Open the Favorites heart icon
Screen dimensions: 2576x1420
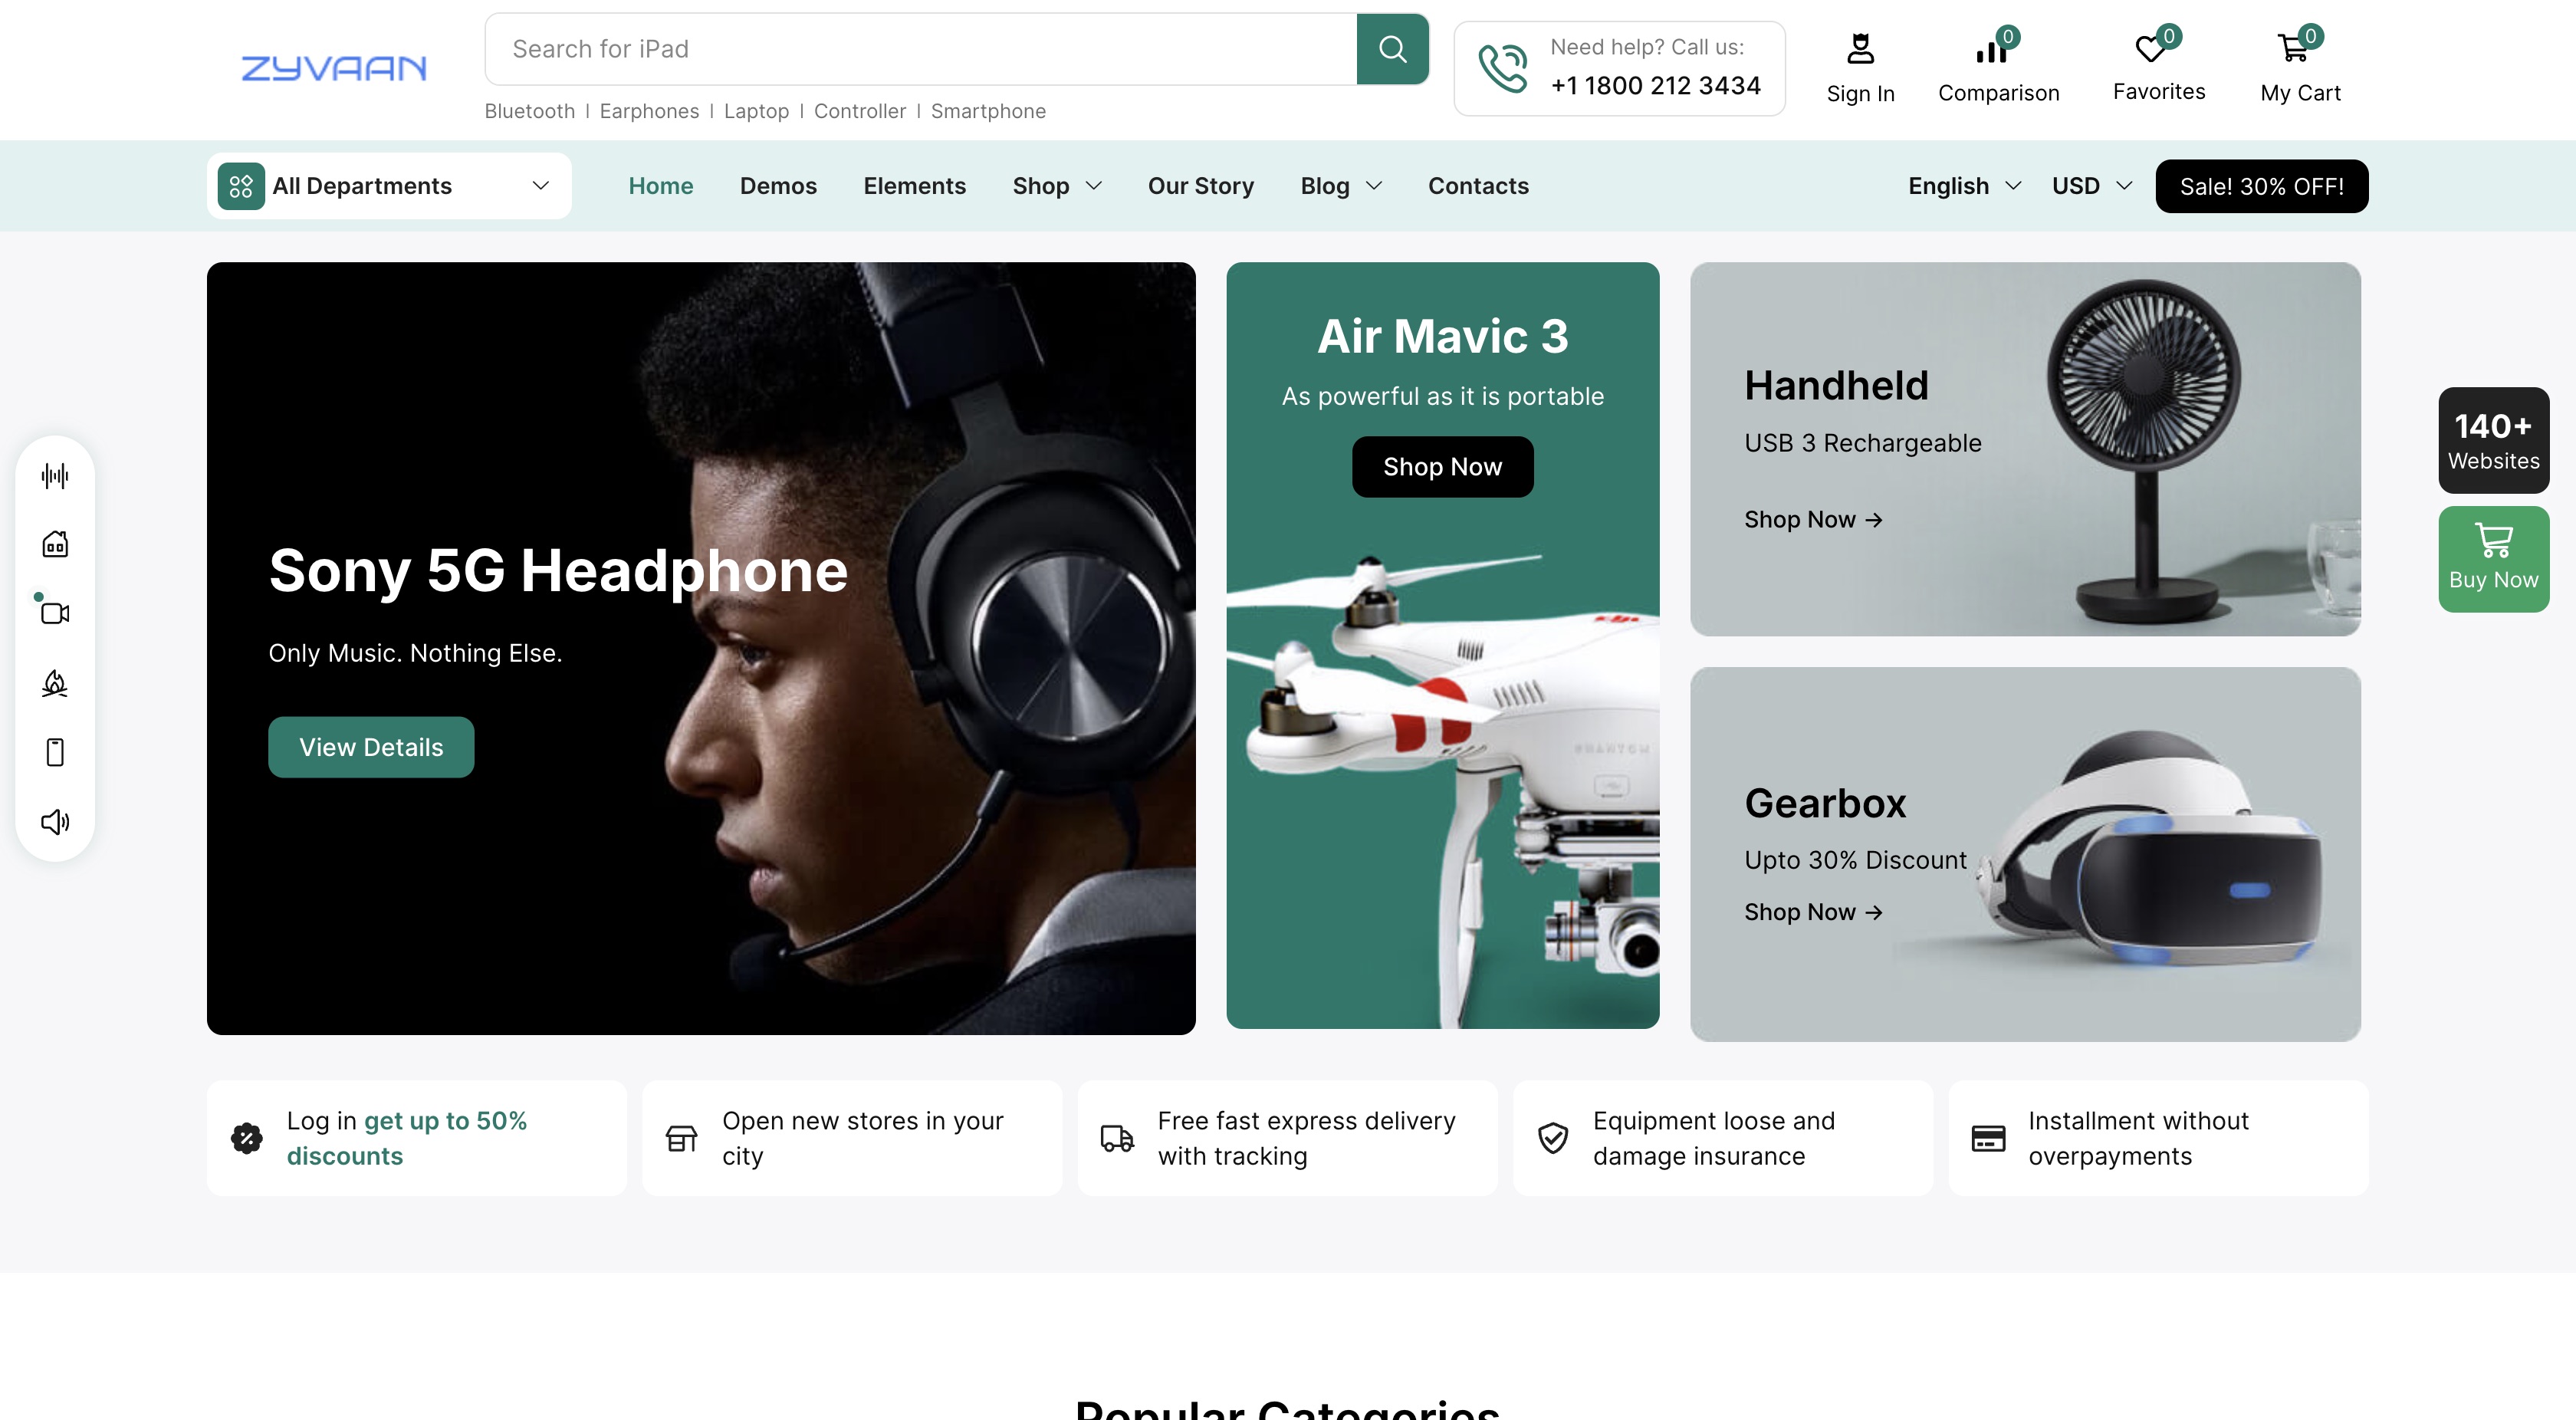click(2150, 49)
